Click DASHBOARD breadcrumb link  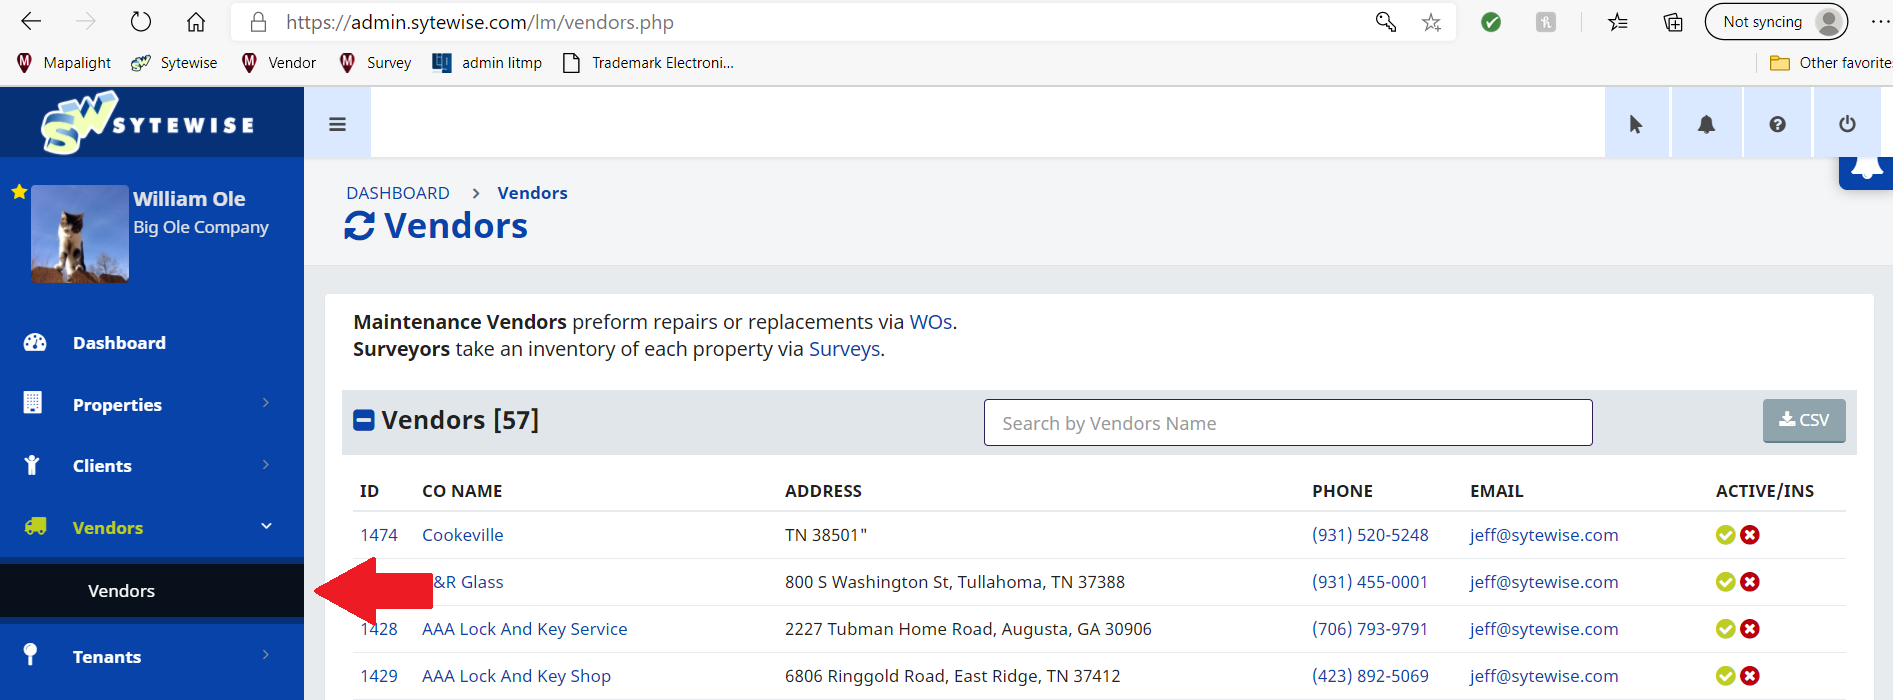398,193
